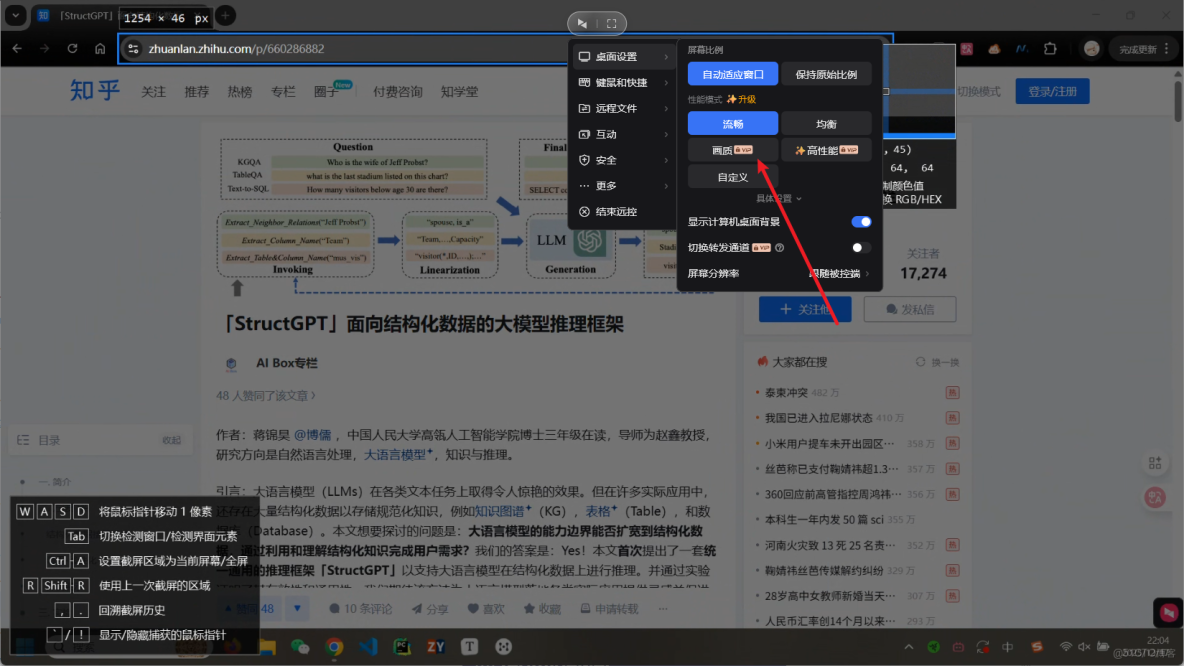Open VS Code from the taskbar

[x=367, y=646]
